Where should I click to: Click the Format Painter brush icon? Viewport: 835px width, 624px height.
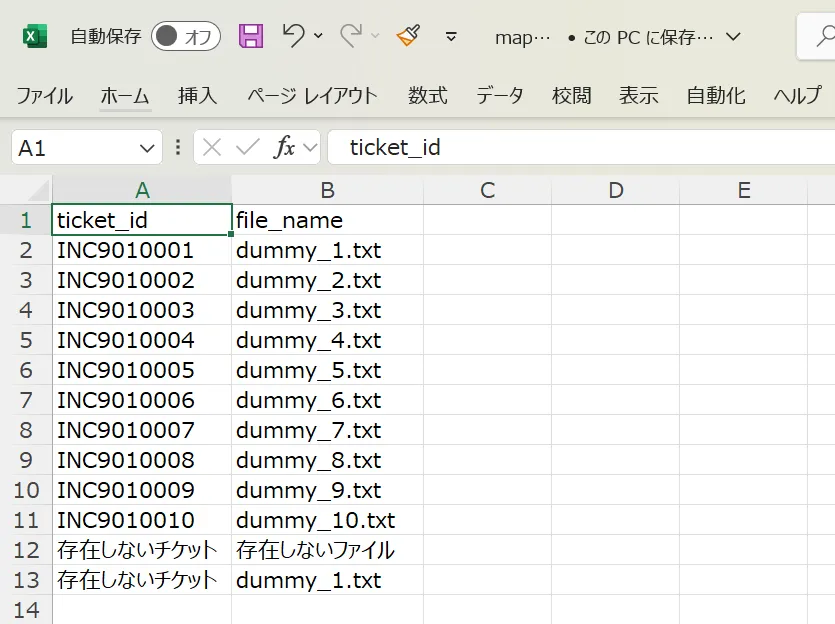[x=408, y=36]
